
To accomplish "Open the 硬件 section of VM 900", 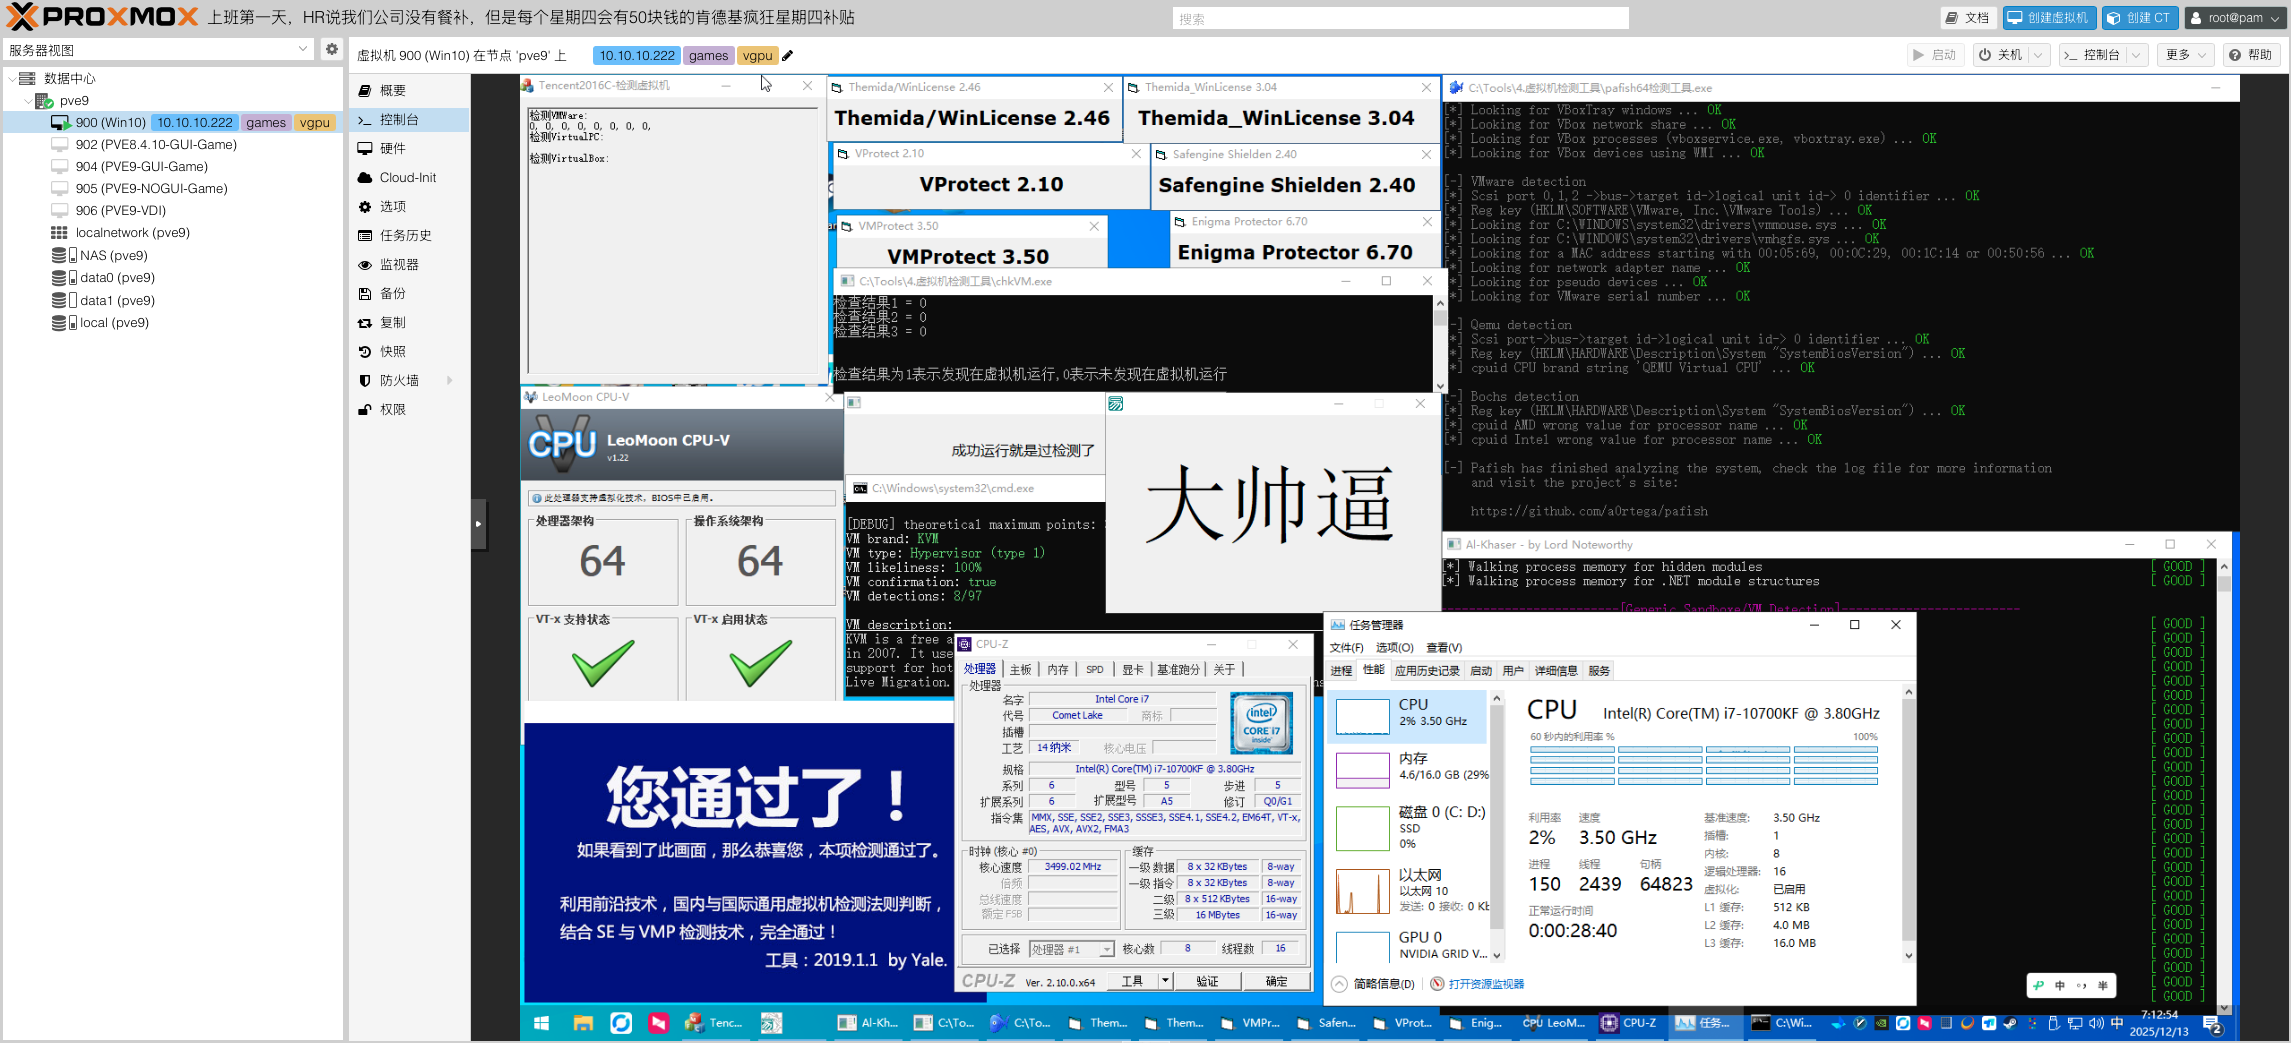I will coord(392,149).
